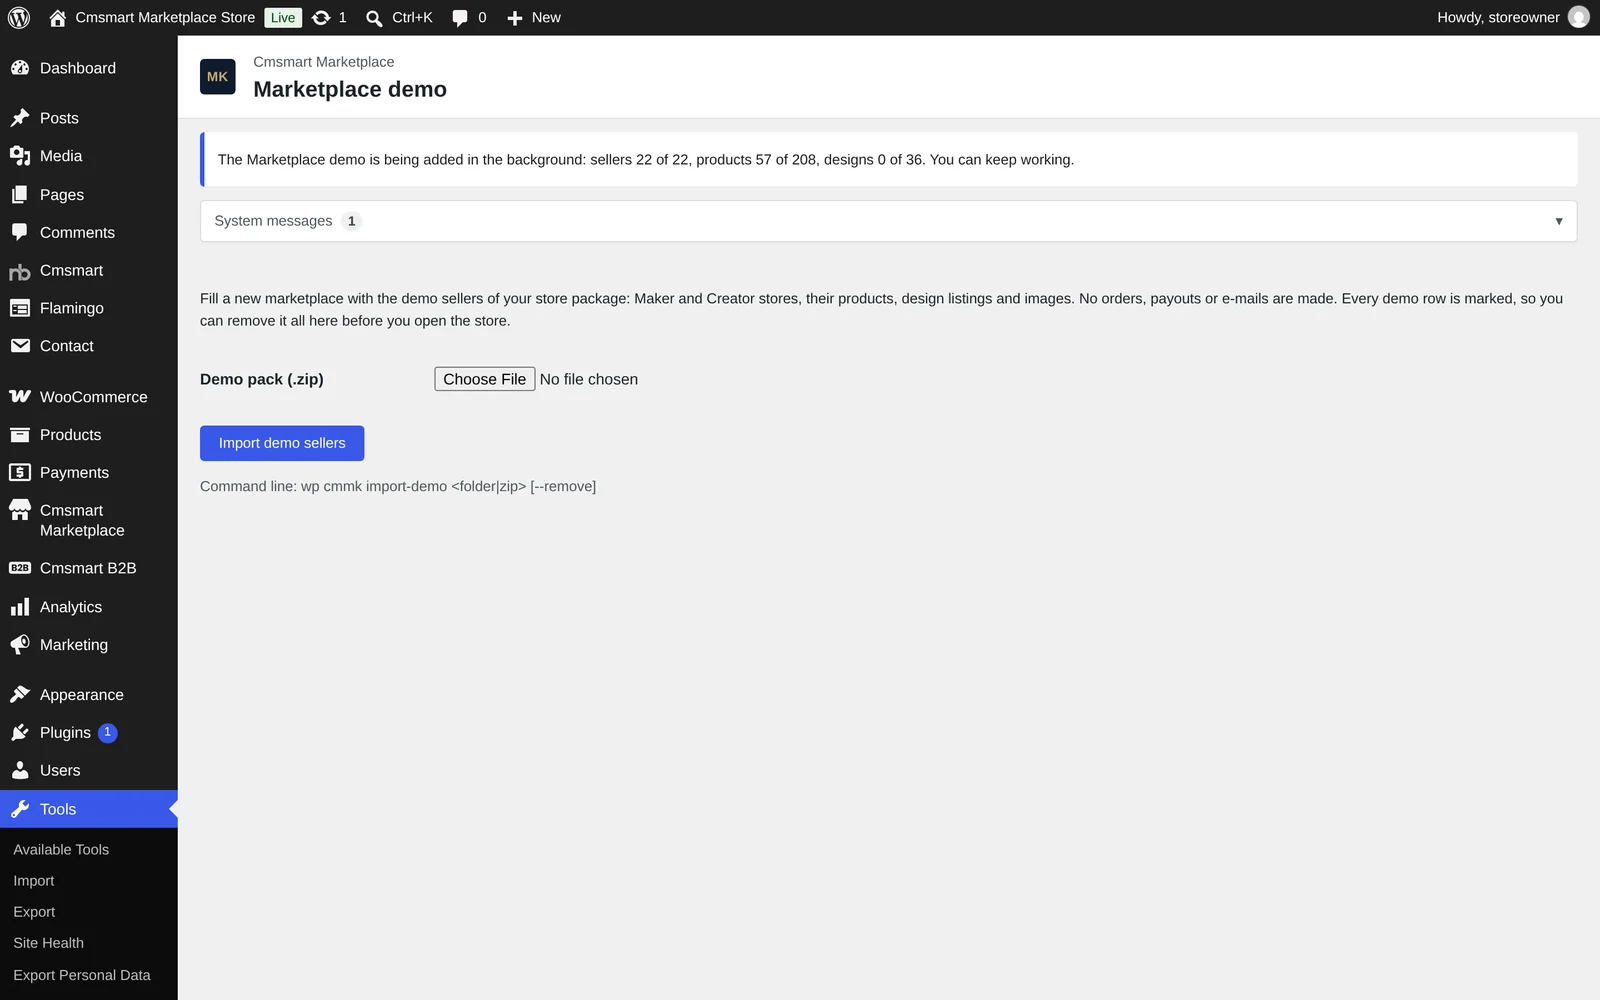1600x1000 pixels.
Task: Click the Live status badge
Action: [x=283, y=18]
